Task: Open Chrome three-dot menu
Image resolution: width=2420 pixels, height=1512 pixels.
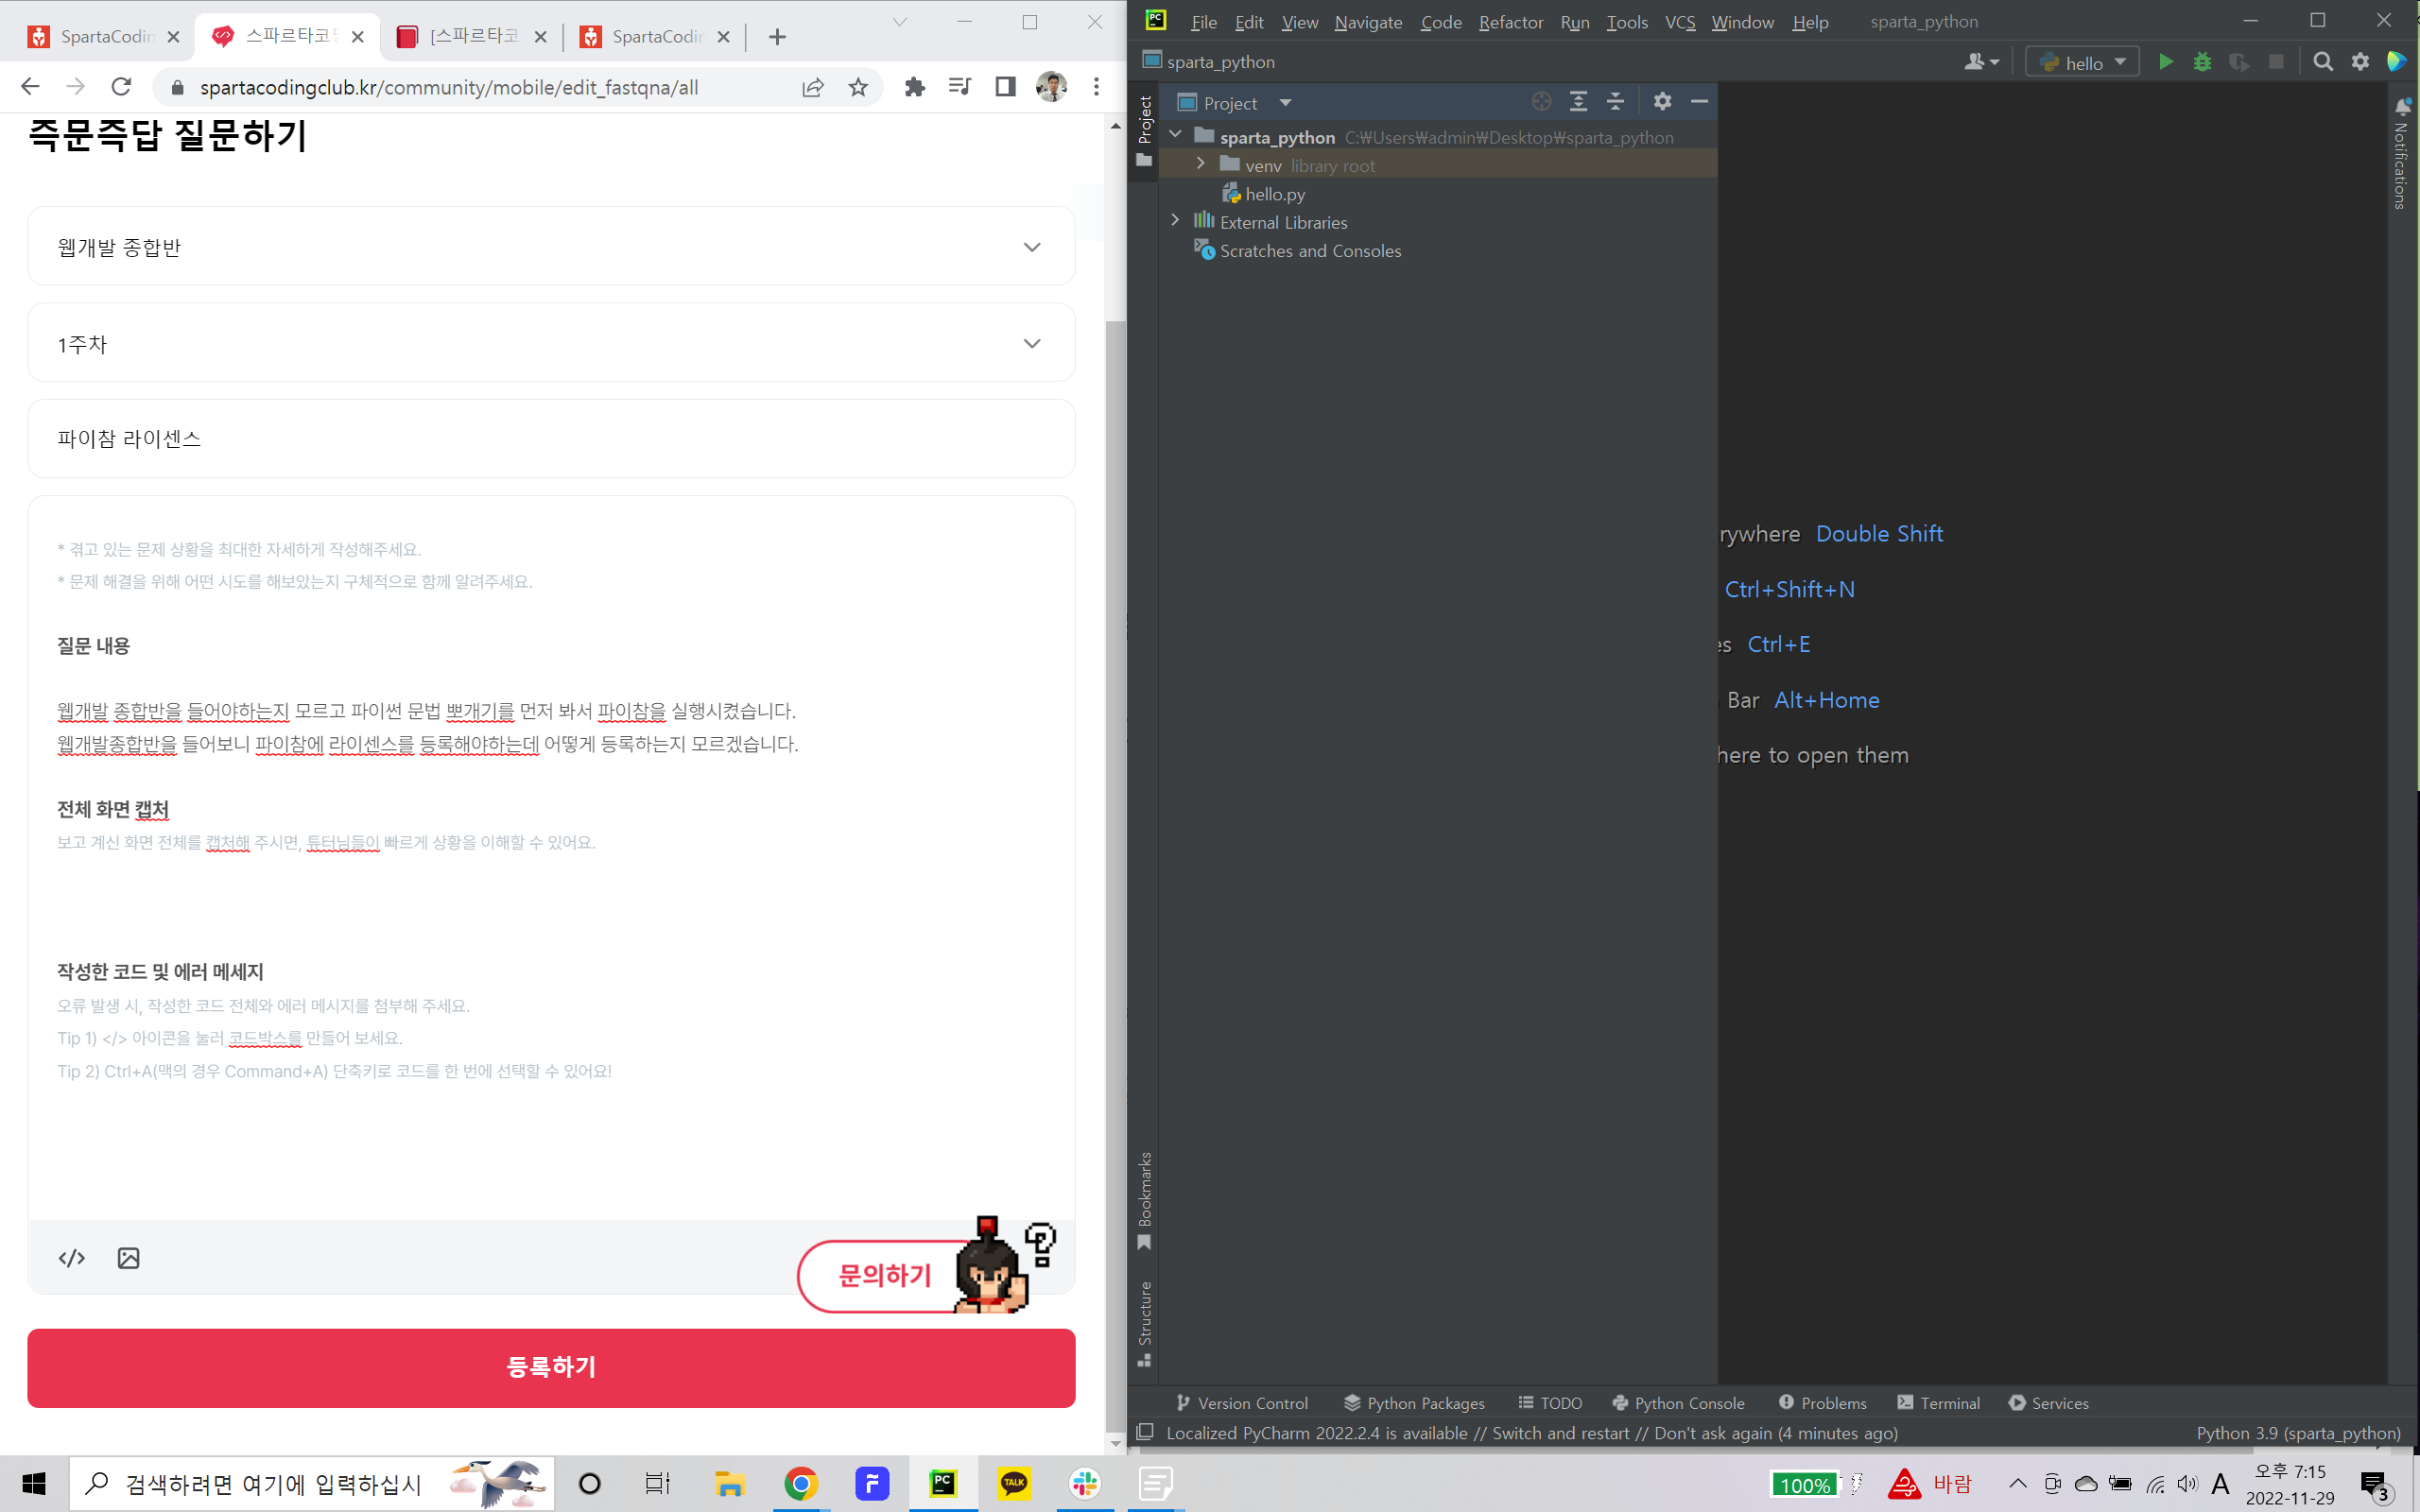Action: [1096, 87]
